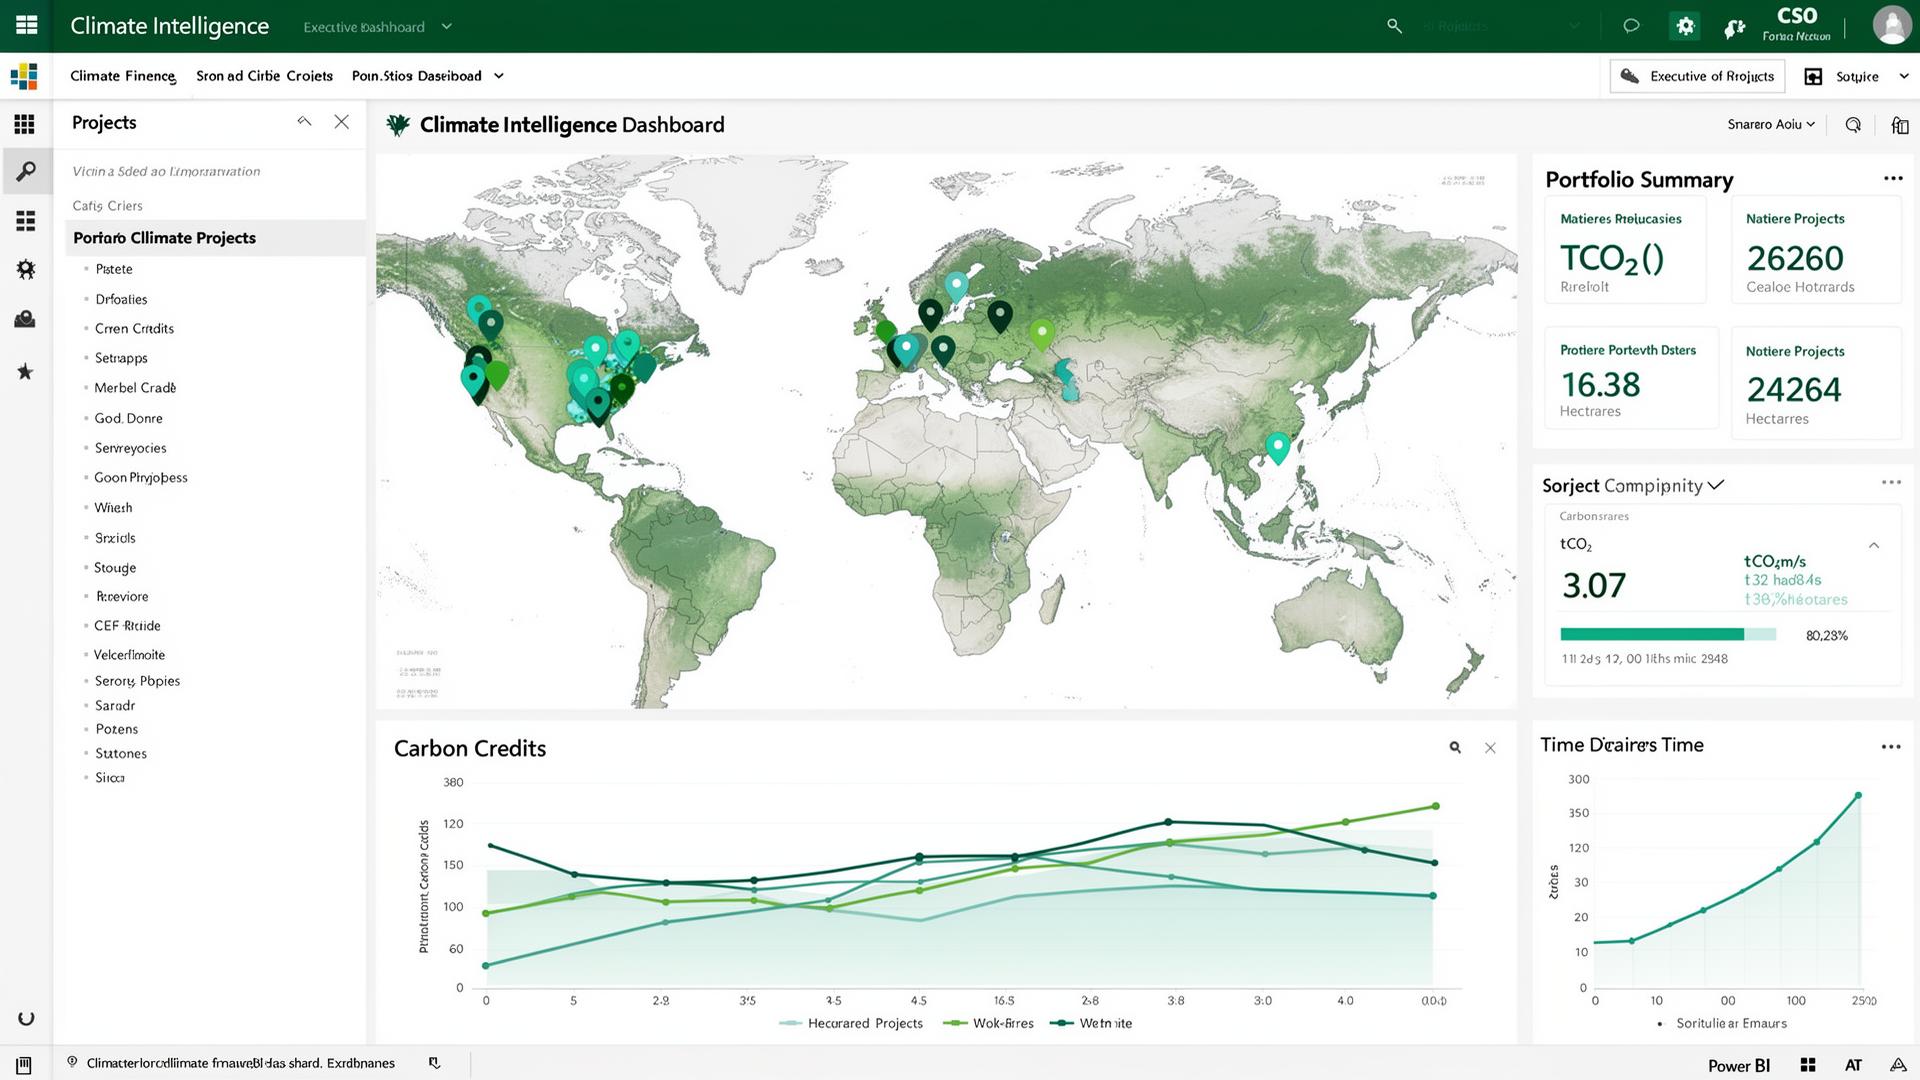This screenshot has width=1920, height=1080.
Task: Open the tiles view icon in the left sidebar
Action: [25, 221]
